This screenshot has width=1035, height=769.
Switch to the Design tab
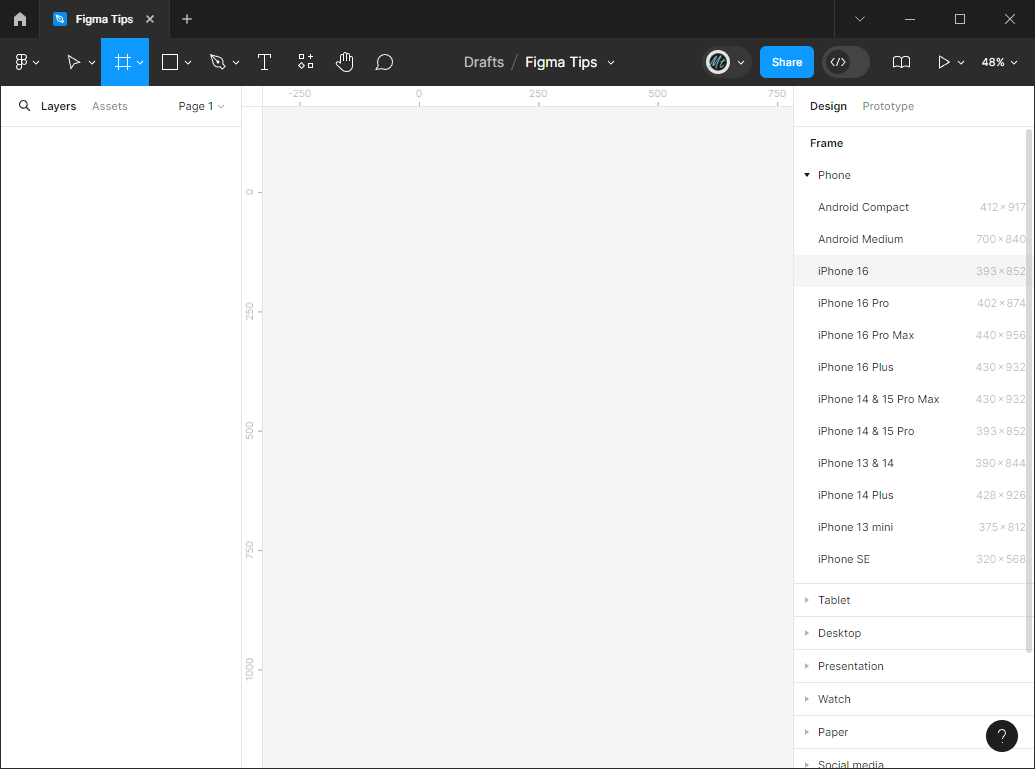(828, 106)
